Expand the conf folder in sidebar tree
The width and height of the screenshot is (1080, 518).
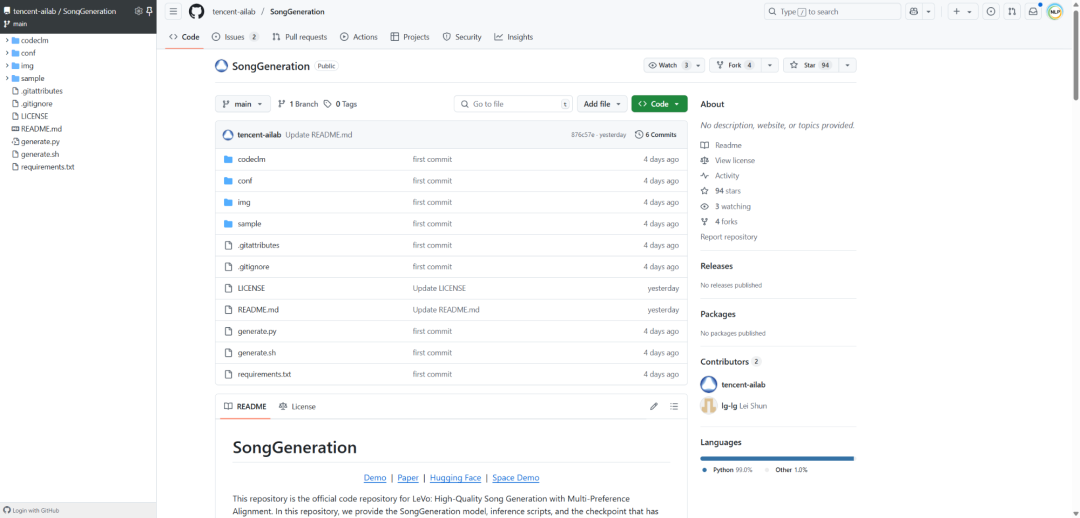pyautogui.click(x=7, y=53)
